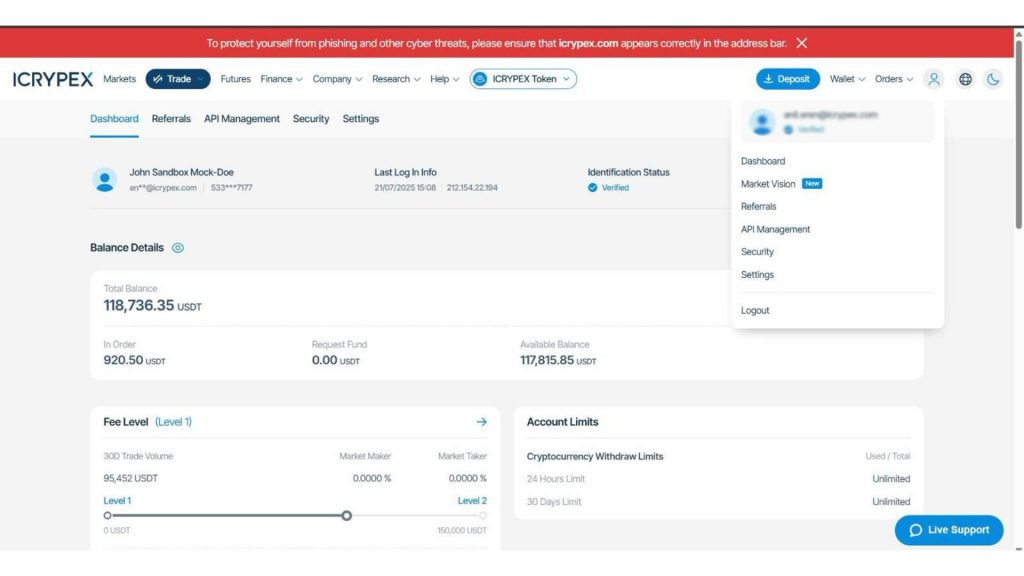Click the 95,452 USDT trade volume
Viewport: 1024px width, 576px height.
click(x=131, y=478)
